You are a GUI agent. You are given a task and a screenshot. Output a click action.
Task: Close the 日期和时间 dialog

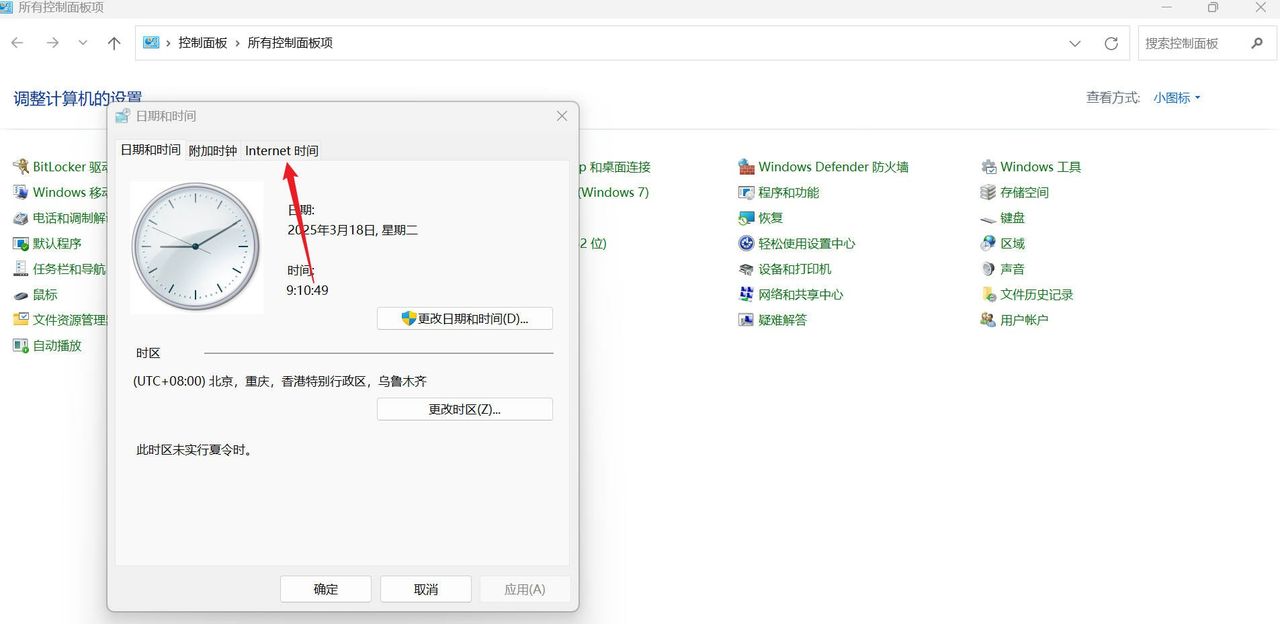(562, 116)
